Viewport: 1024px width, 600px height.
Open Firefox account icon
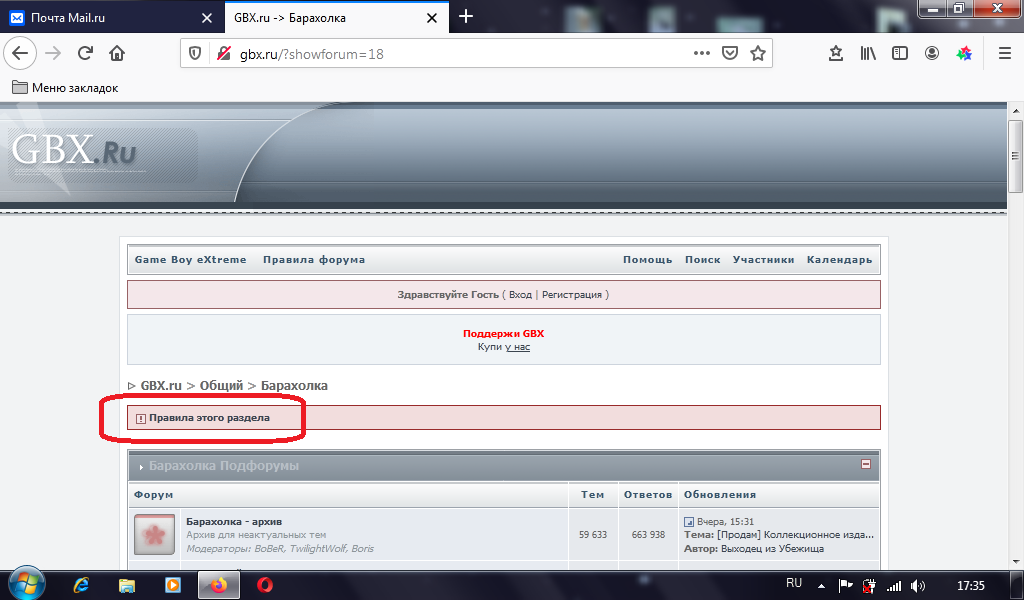[932, 54]
